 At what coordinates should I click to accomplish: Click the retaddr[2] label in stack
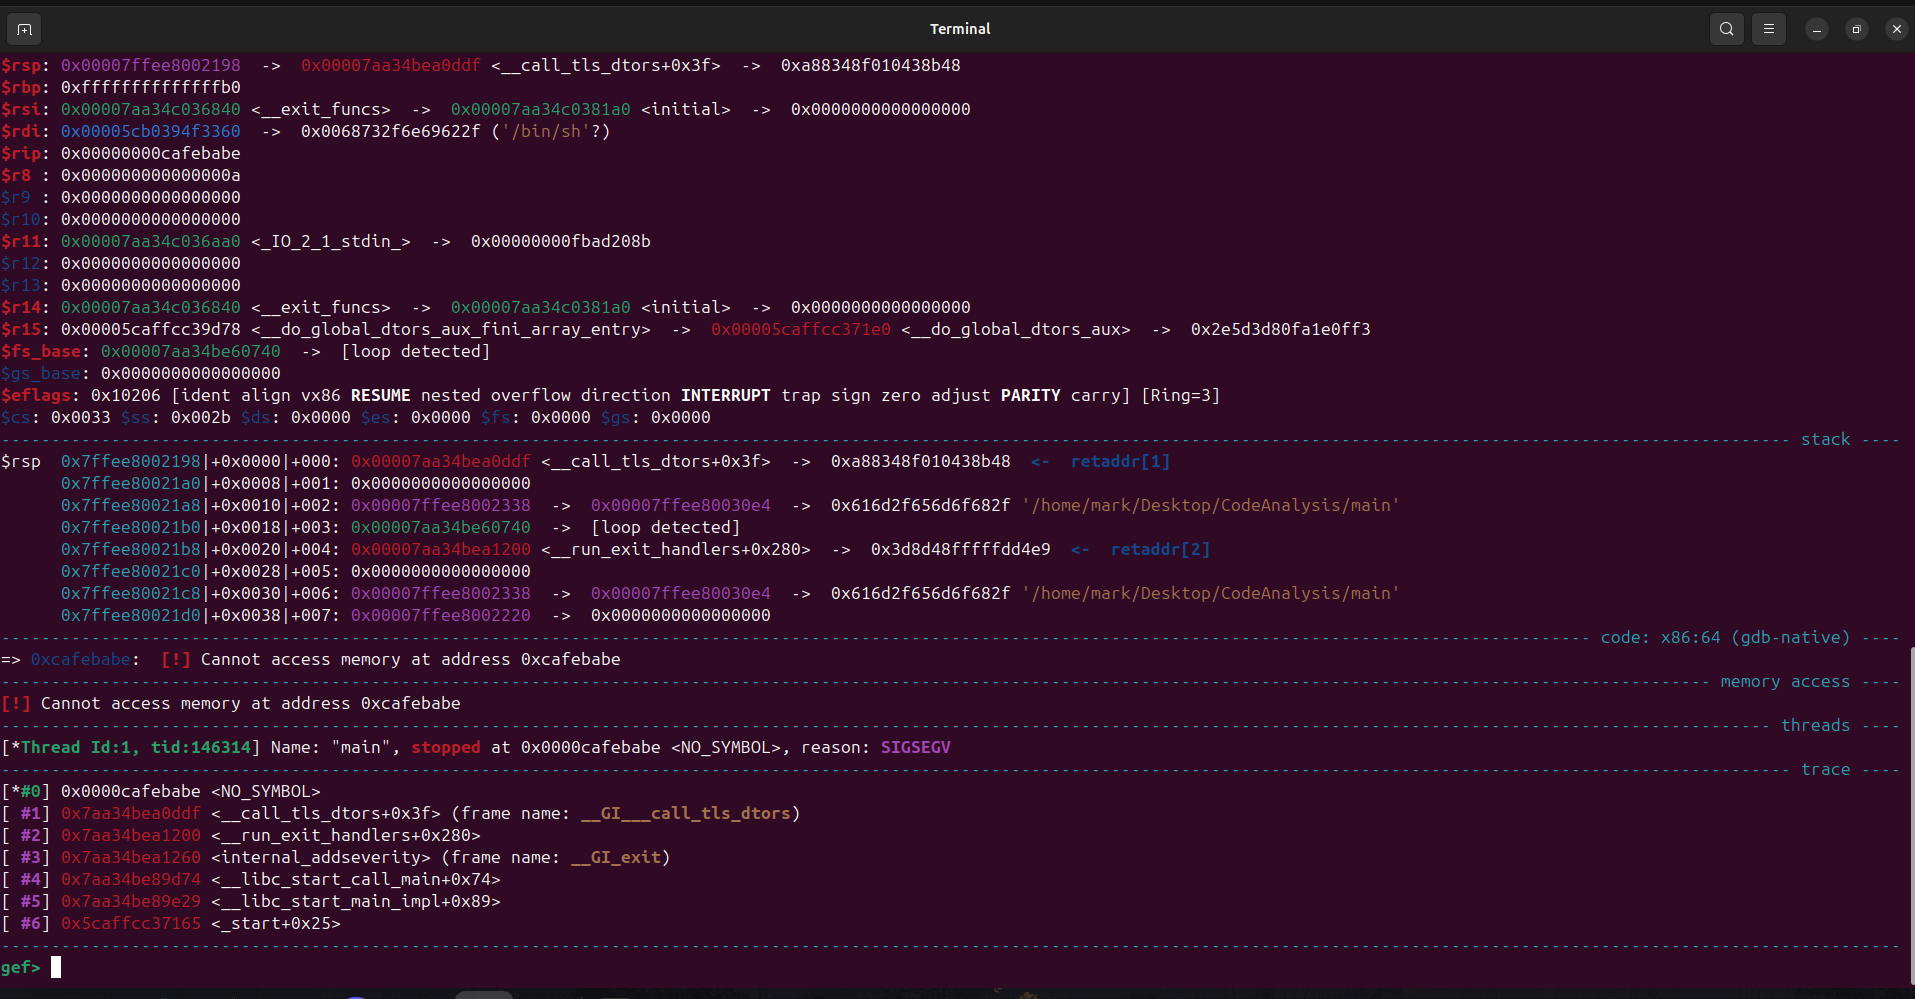click(x=1159, y=549)
